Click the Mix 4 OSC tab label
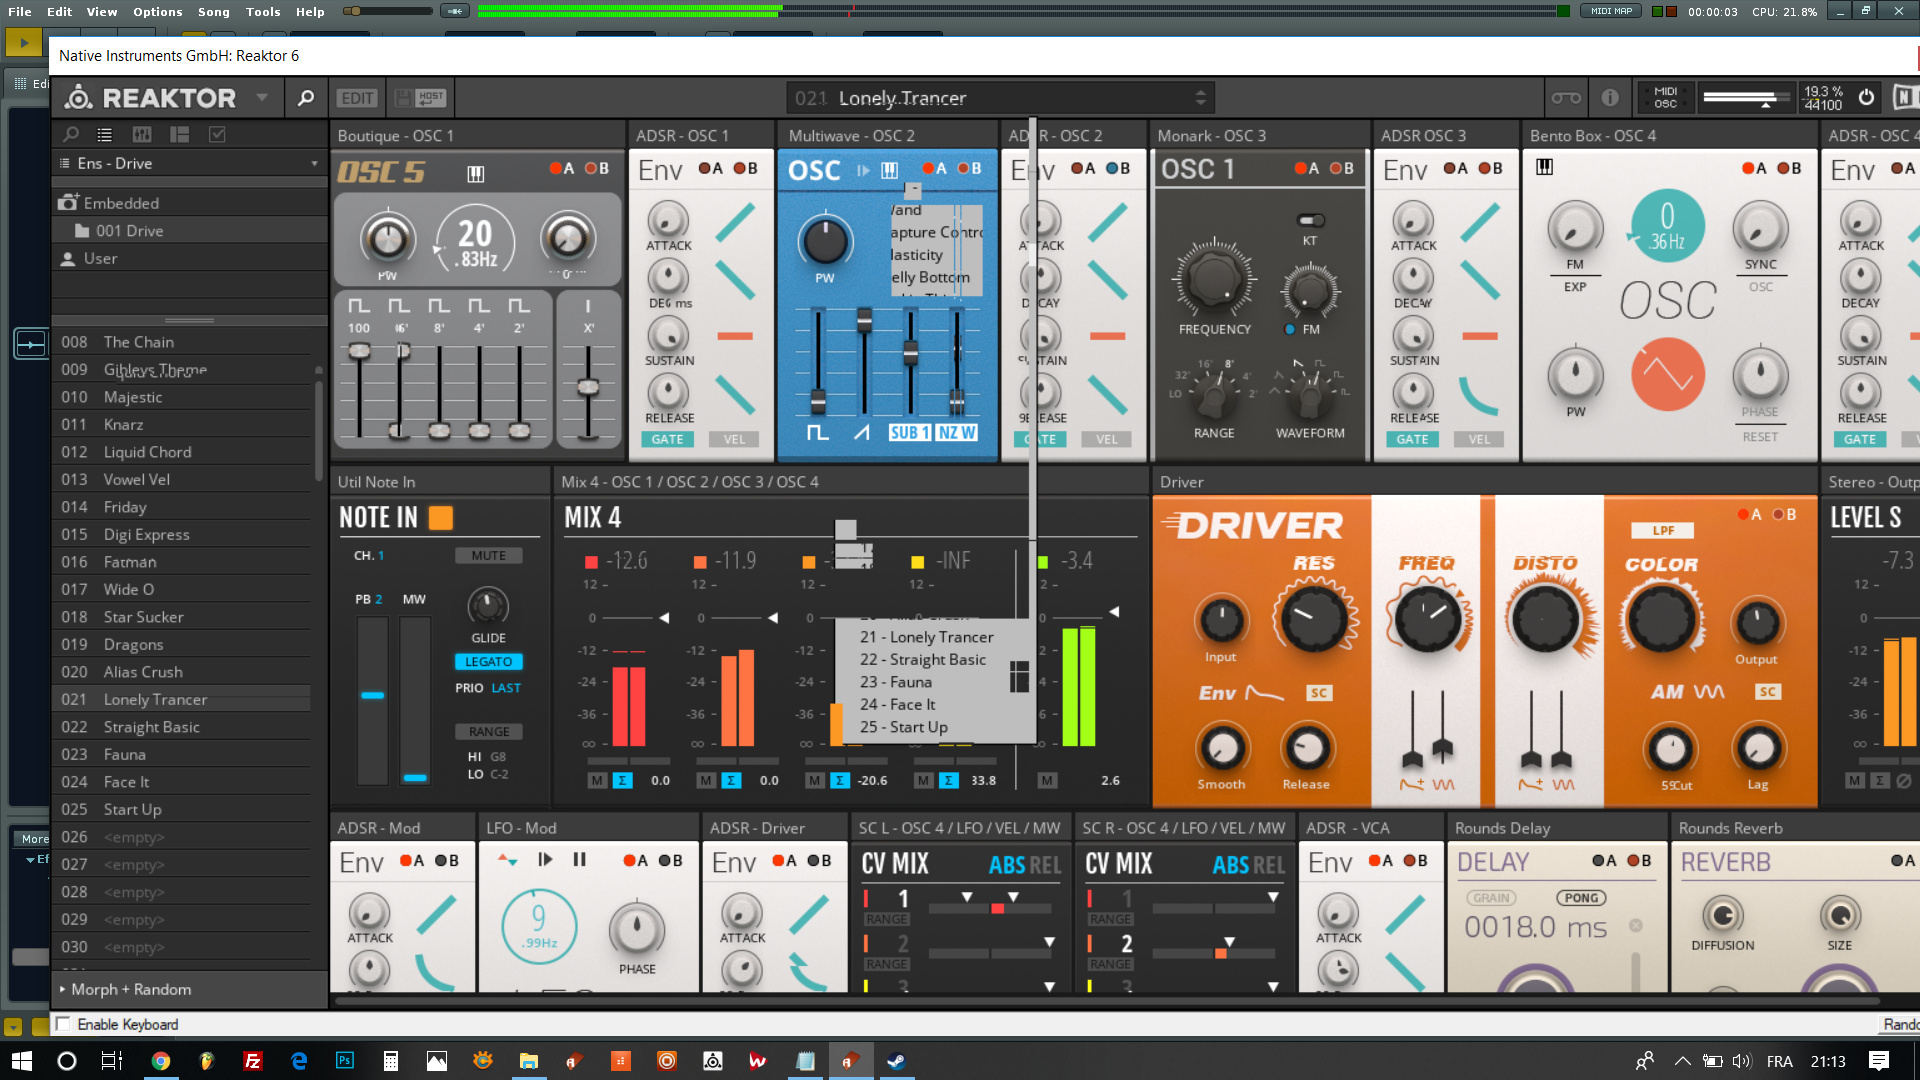 pos(688,480)
